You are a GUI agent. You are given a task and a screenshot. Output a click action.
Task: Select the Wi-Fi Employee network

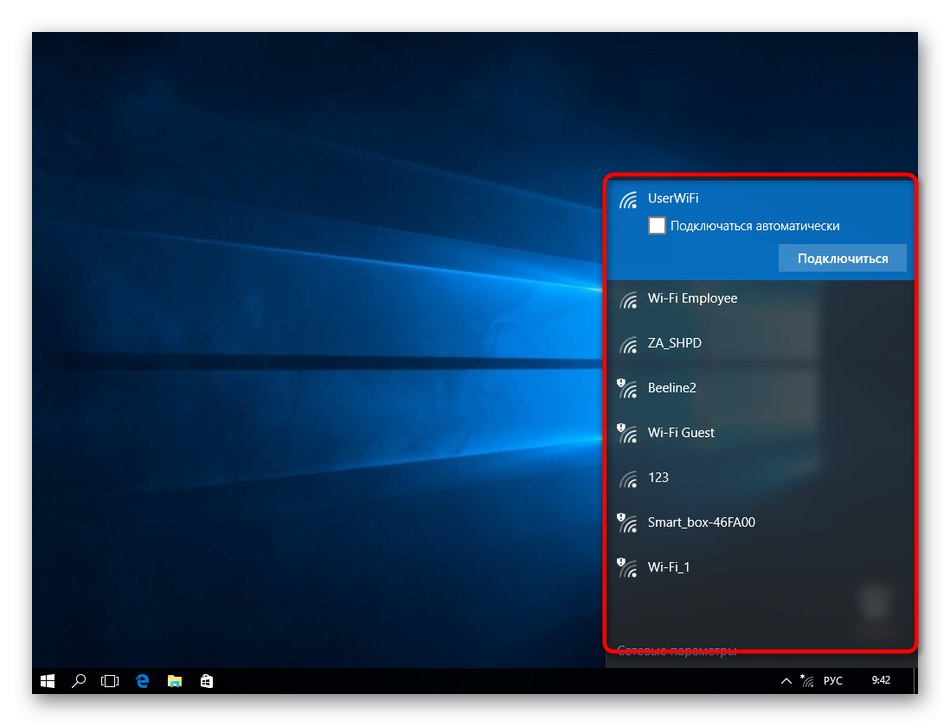760,299
